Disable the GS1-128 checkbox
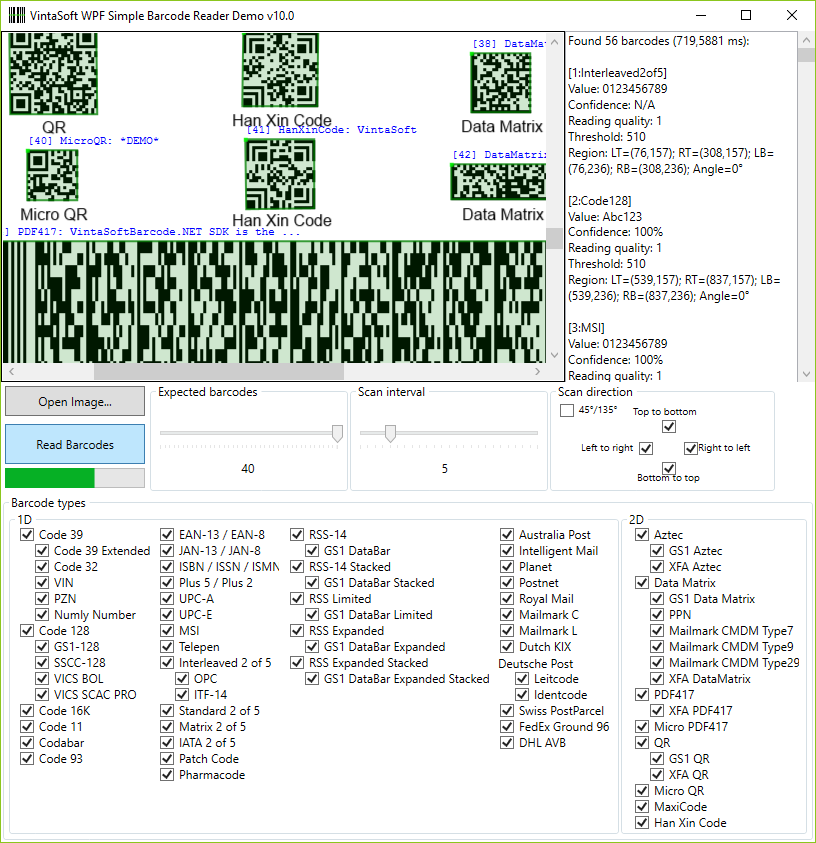Viewport: 816px width, 843px height. click(x=42, y=646)
